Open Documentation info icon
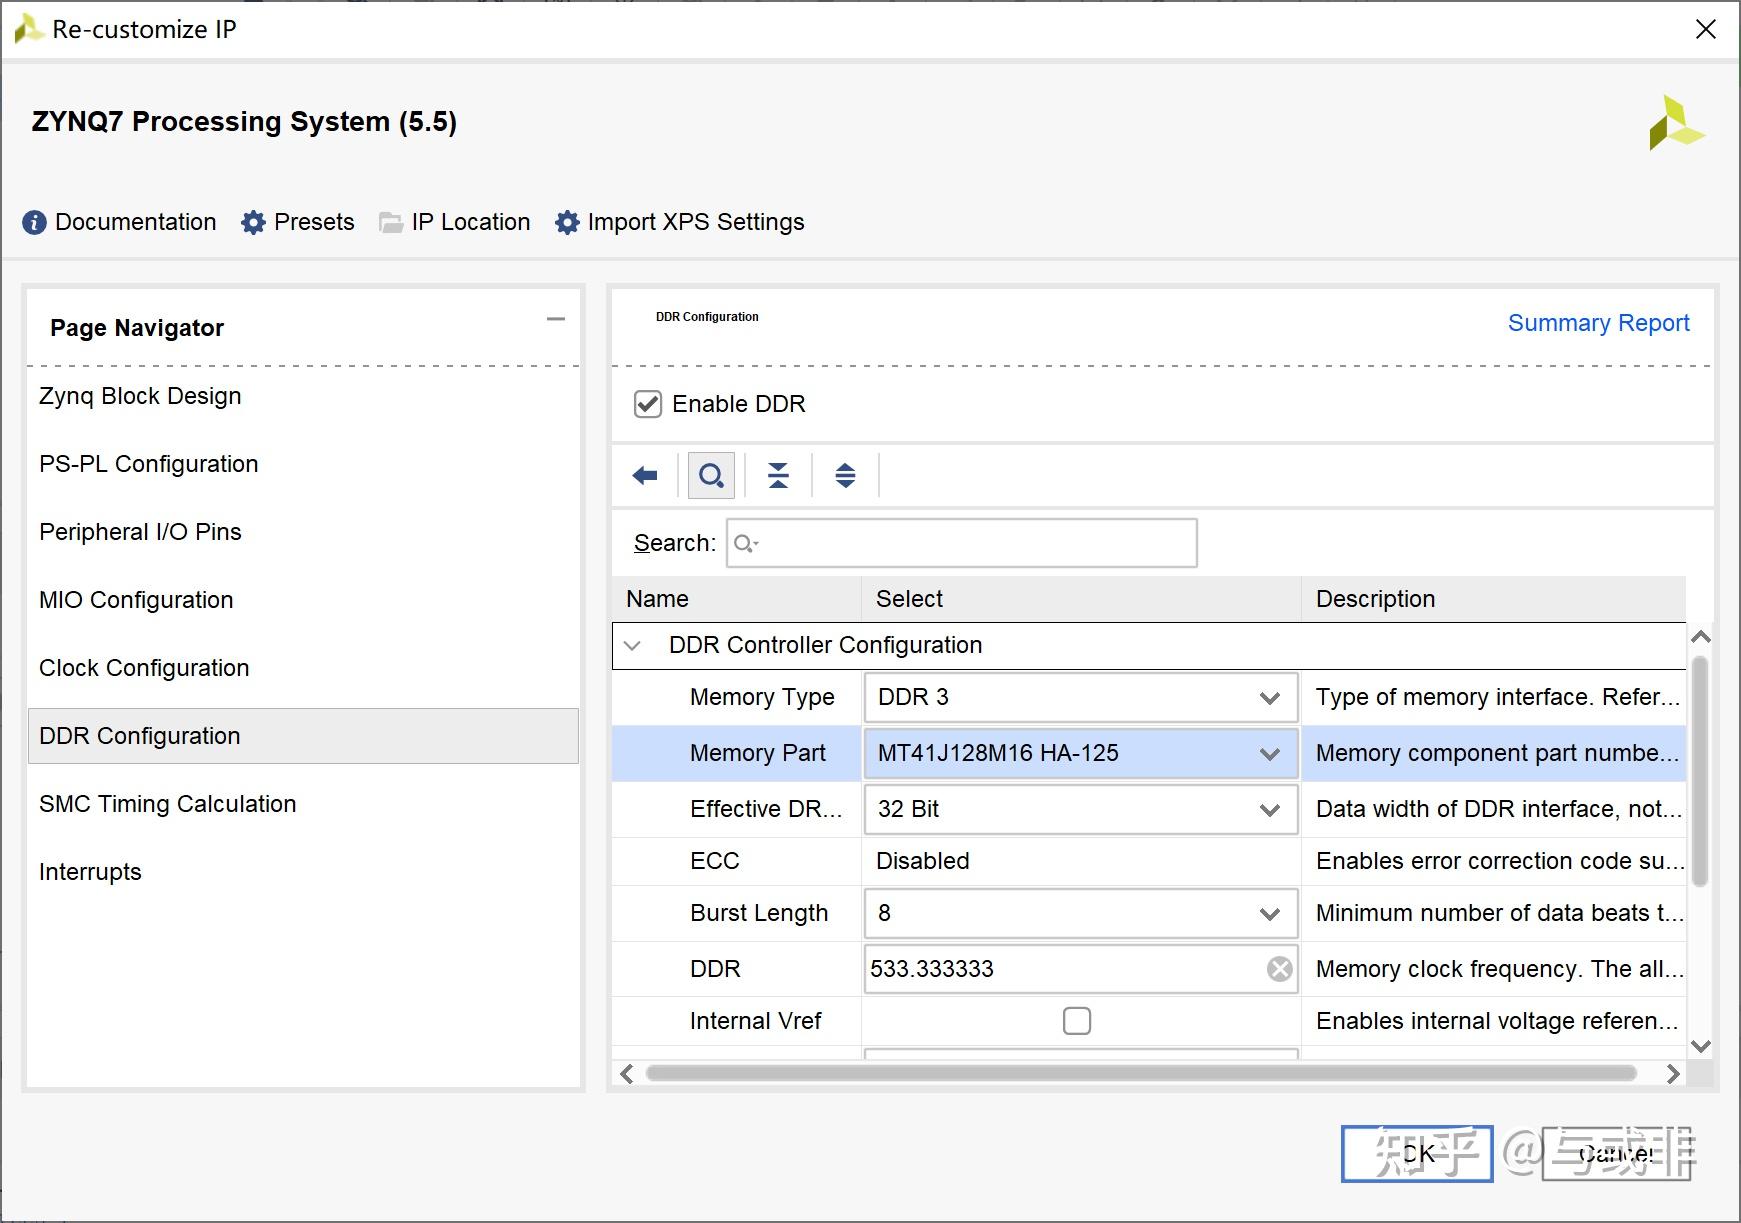Viewport: 1741px width, 1223px height. pos(34,222)
